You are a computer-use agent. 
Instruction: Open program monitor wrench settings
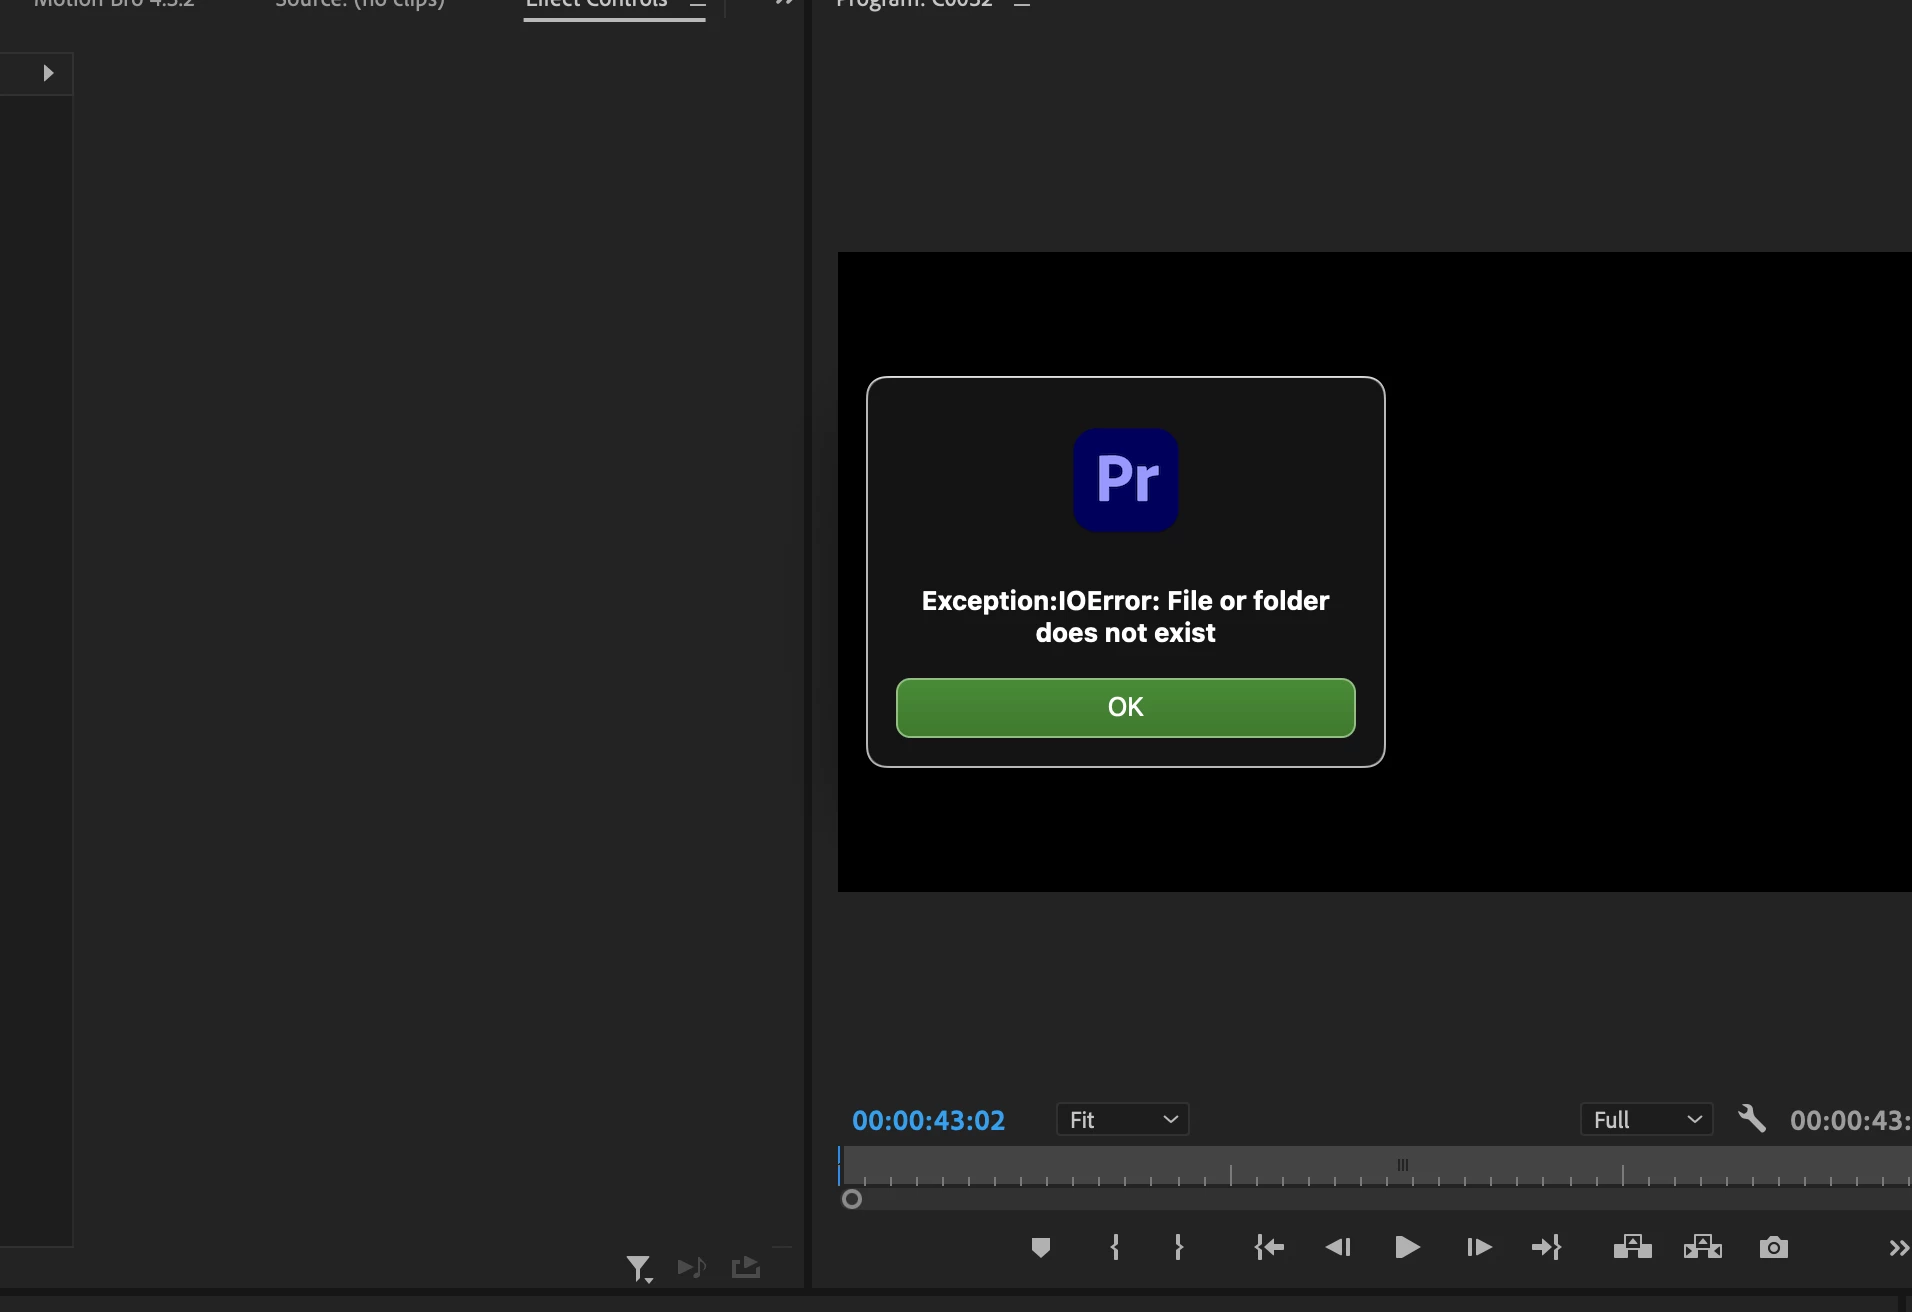[1752, 1118]
